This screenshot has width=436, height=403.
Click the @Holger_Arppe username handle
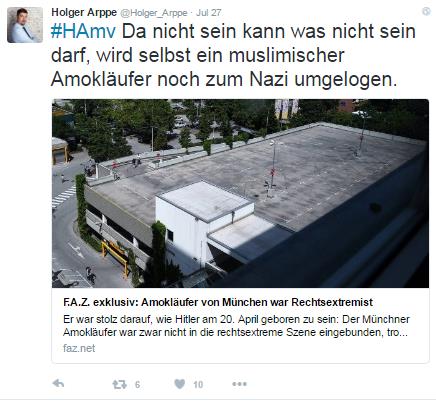pyautogui.click(x=154, y=13)
